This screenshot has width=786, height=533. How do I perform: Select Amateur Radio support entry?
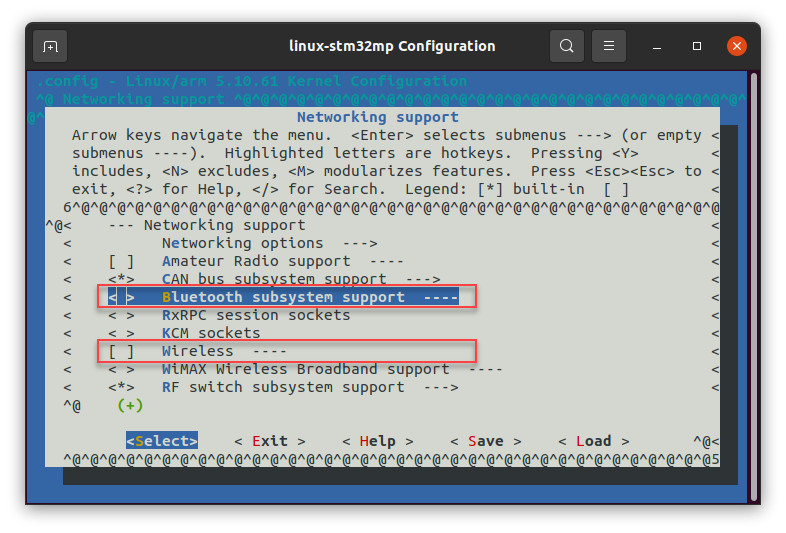point(256,261)
